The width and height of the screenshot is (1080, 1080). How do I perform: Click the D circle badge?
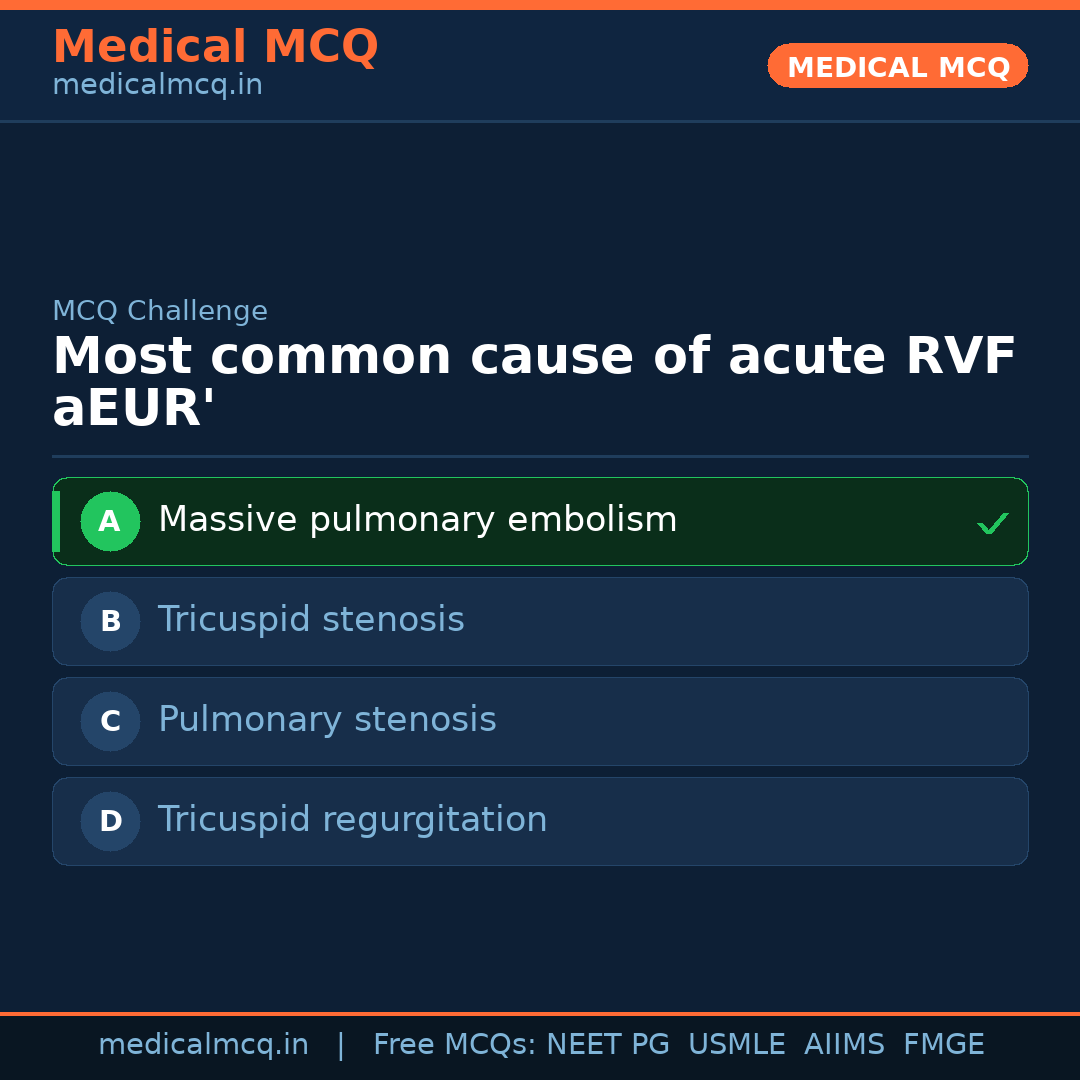click(110, 821)
